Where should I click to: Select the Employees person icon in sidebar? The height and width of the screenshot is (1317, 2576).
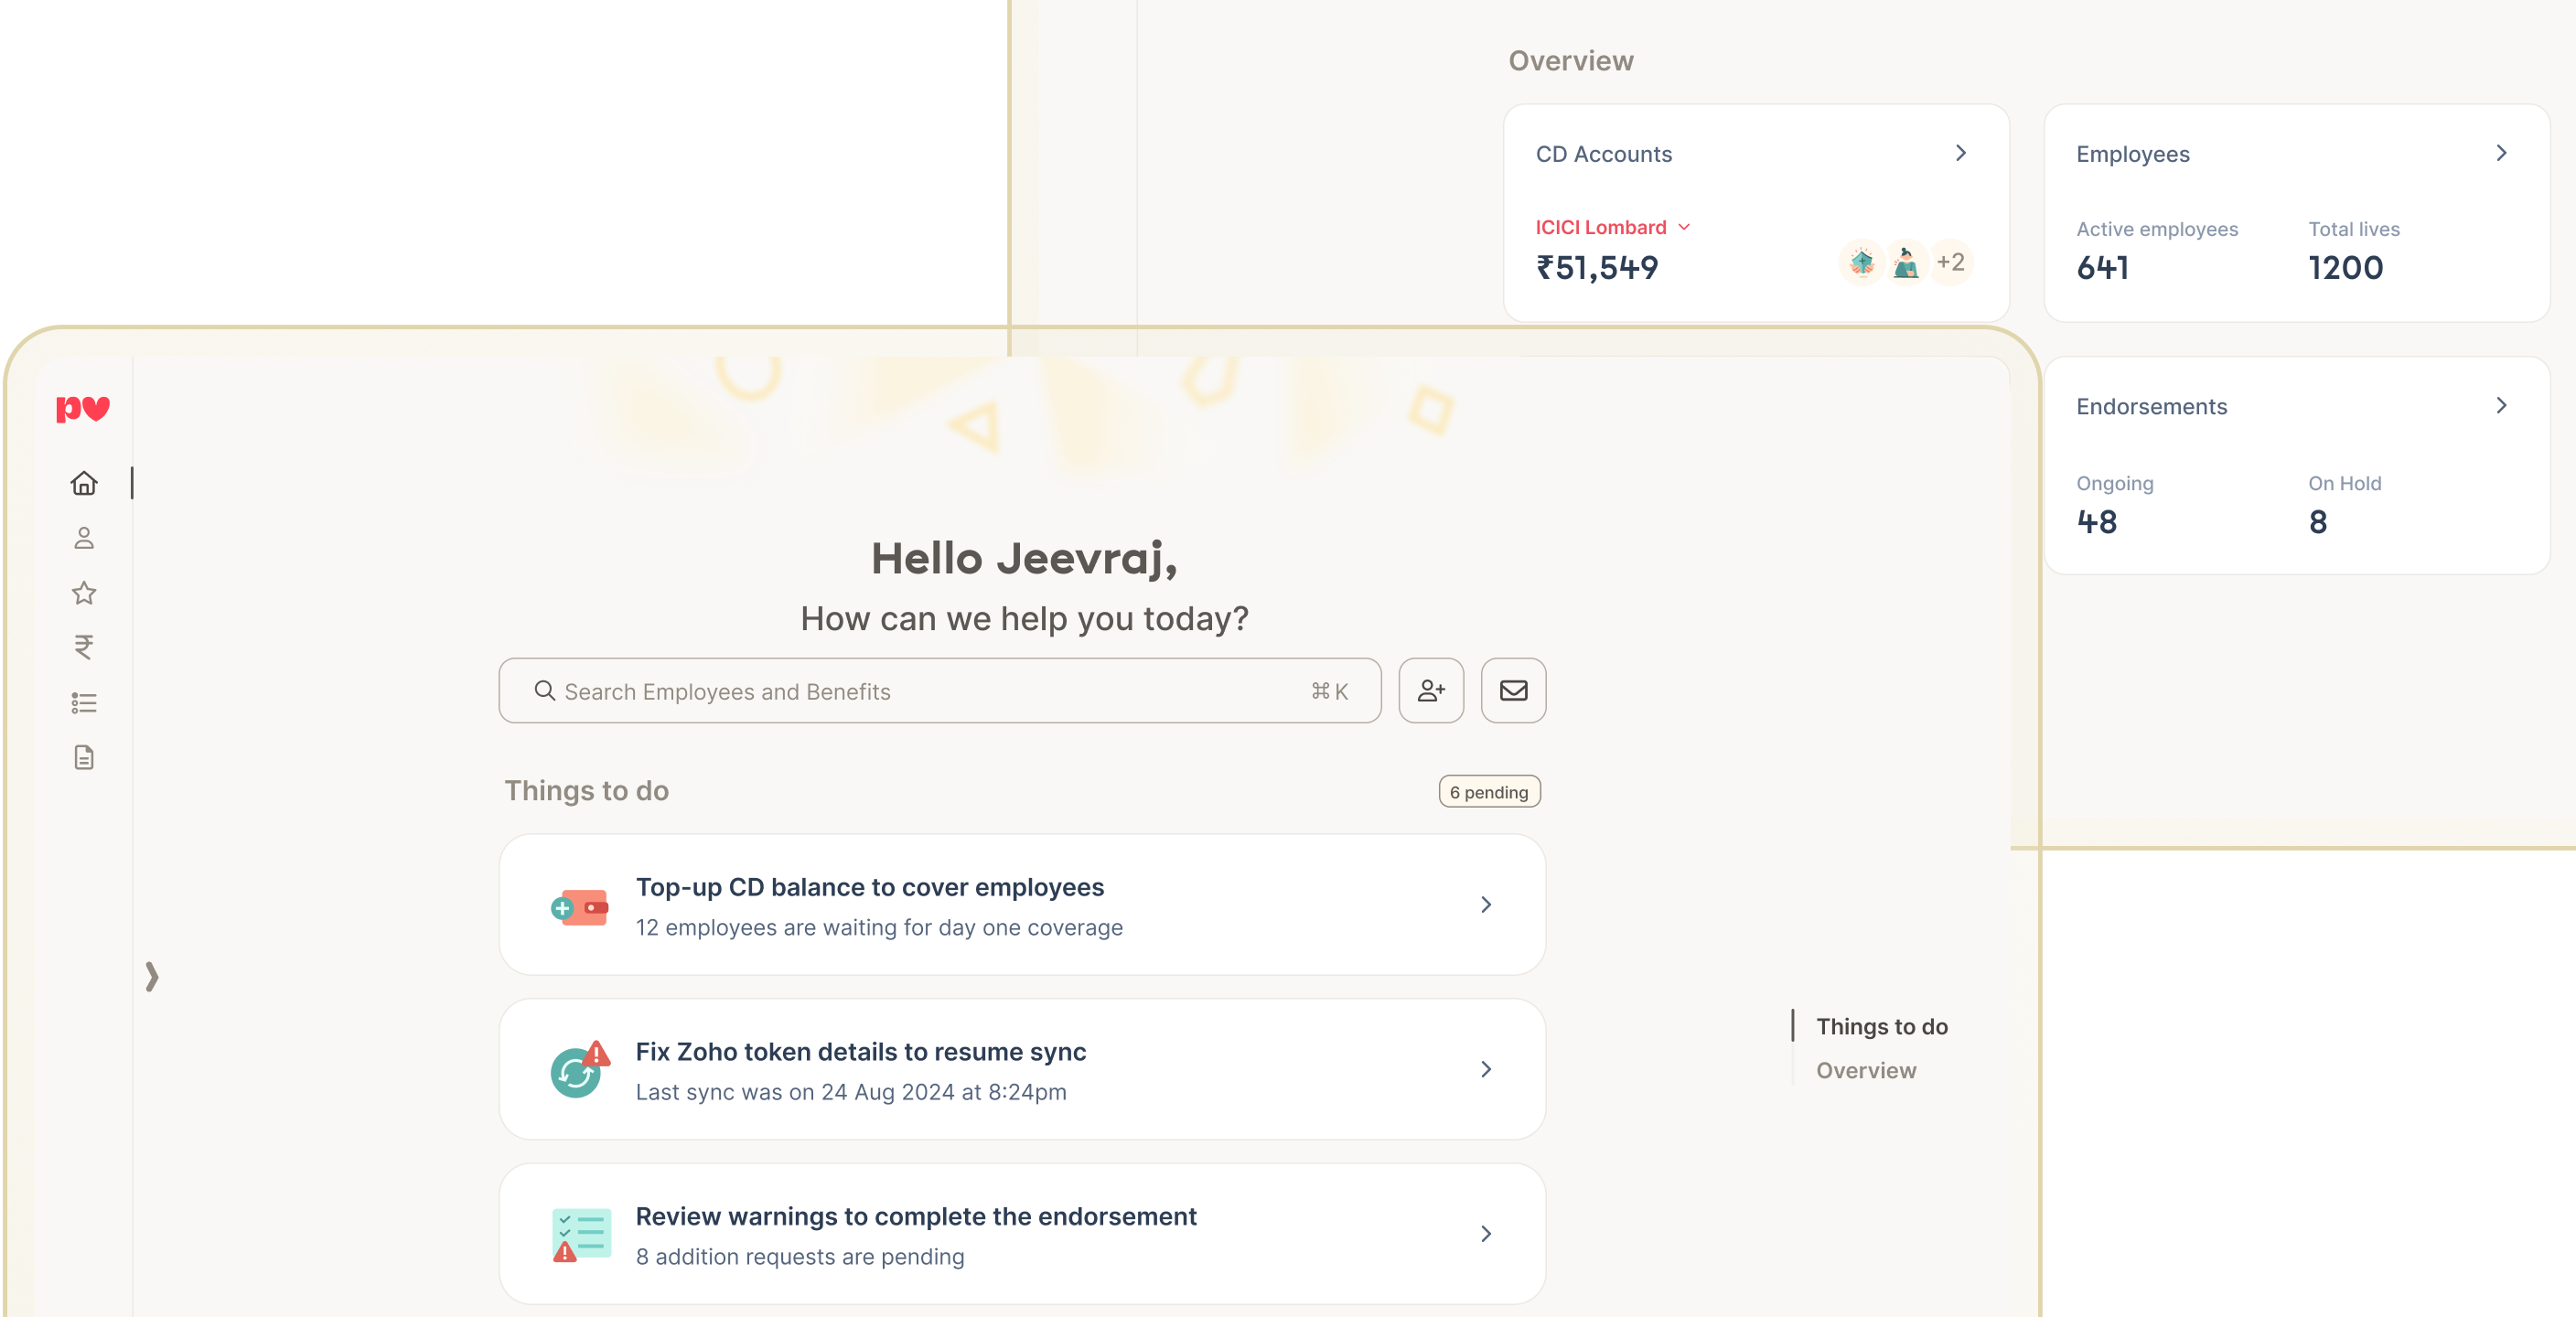[84, 538]
